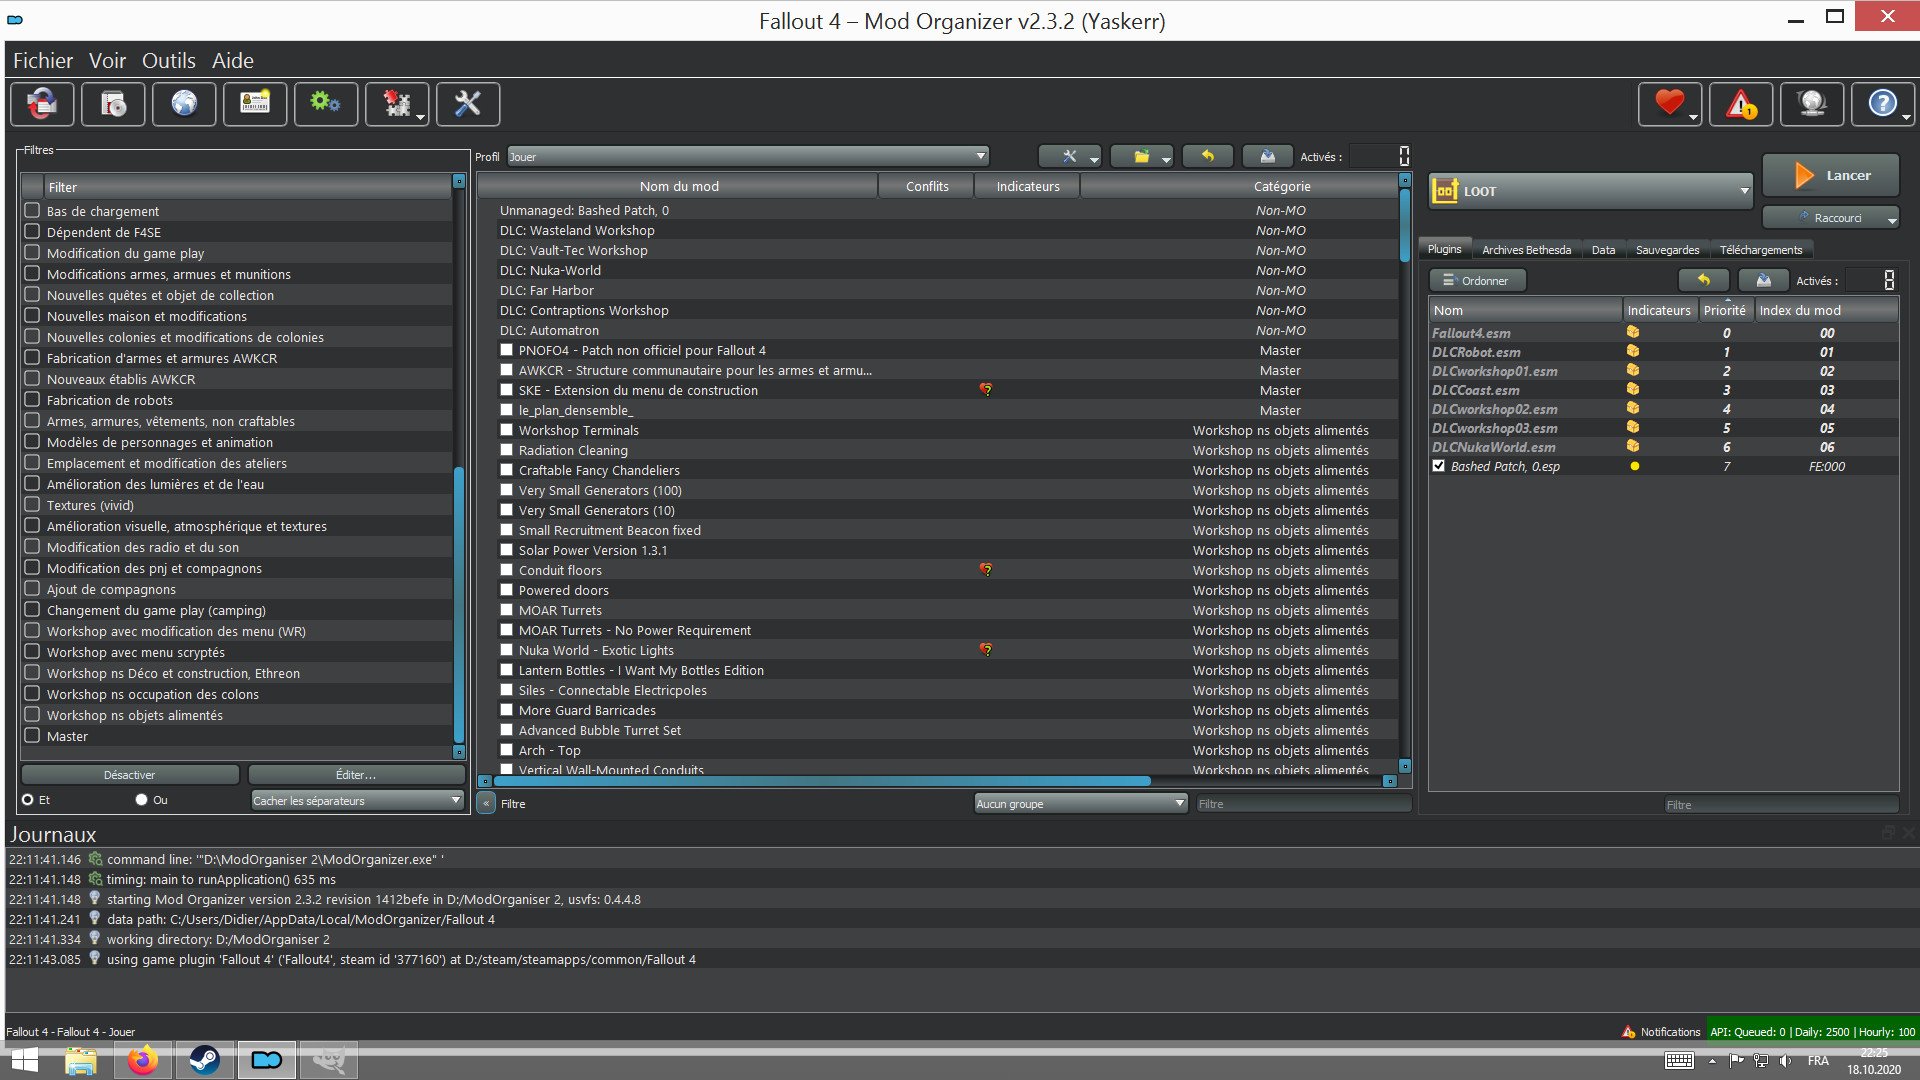Viewport: 1920px width, 1080px height.
Task: Click flag icon on SKE mod row
Action: [x=986, y=390]
